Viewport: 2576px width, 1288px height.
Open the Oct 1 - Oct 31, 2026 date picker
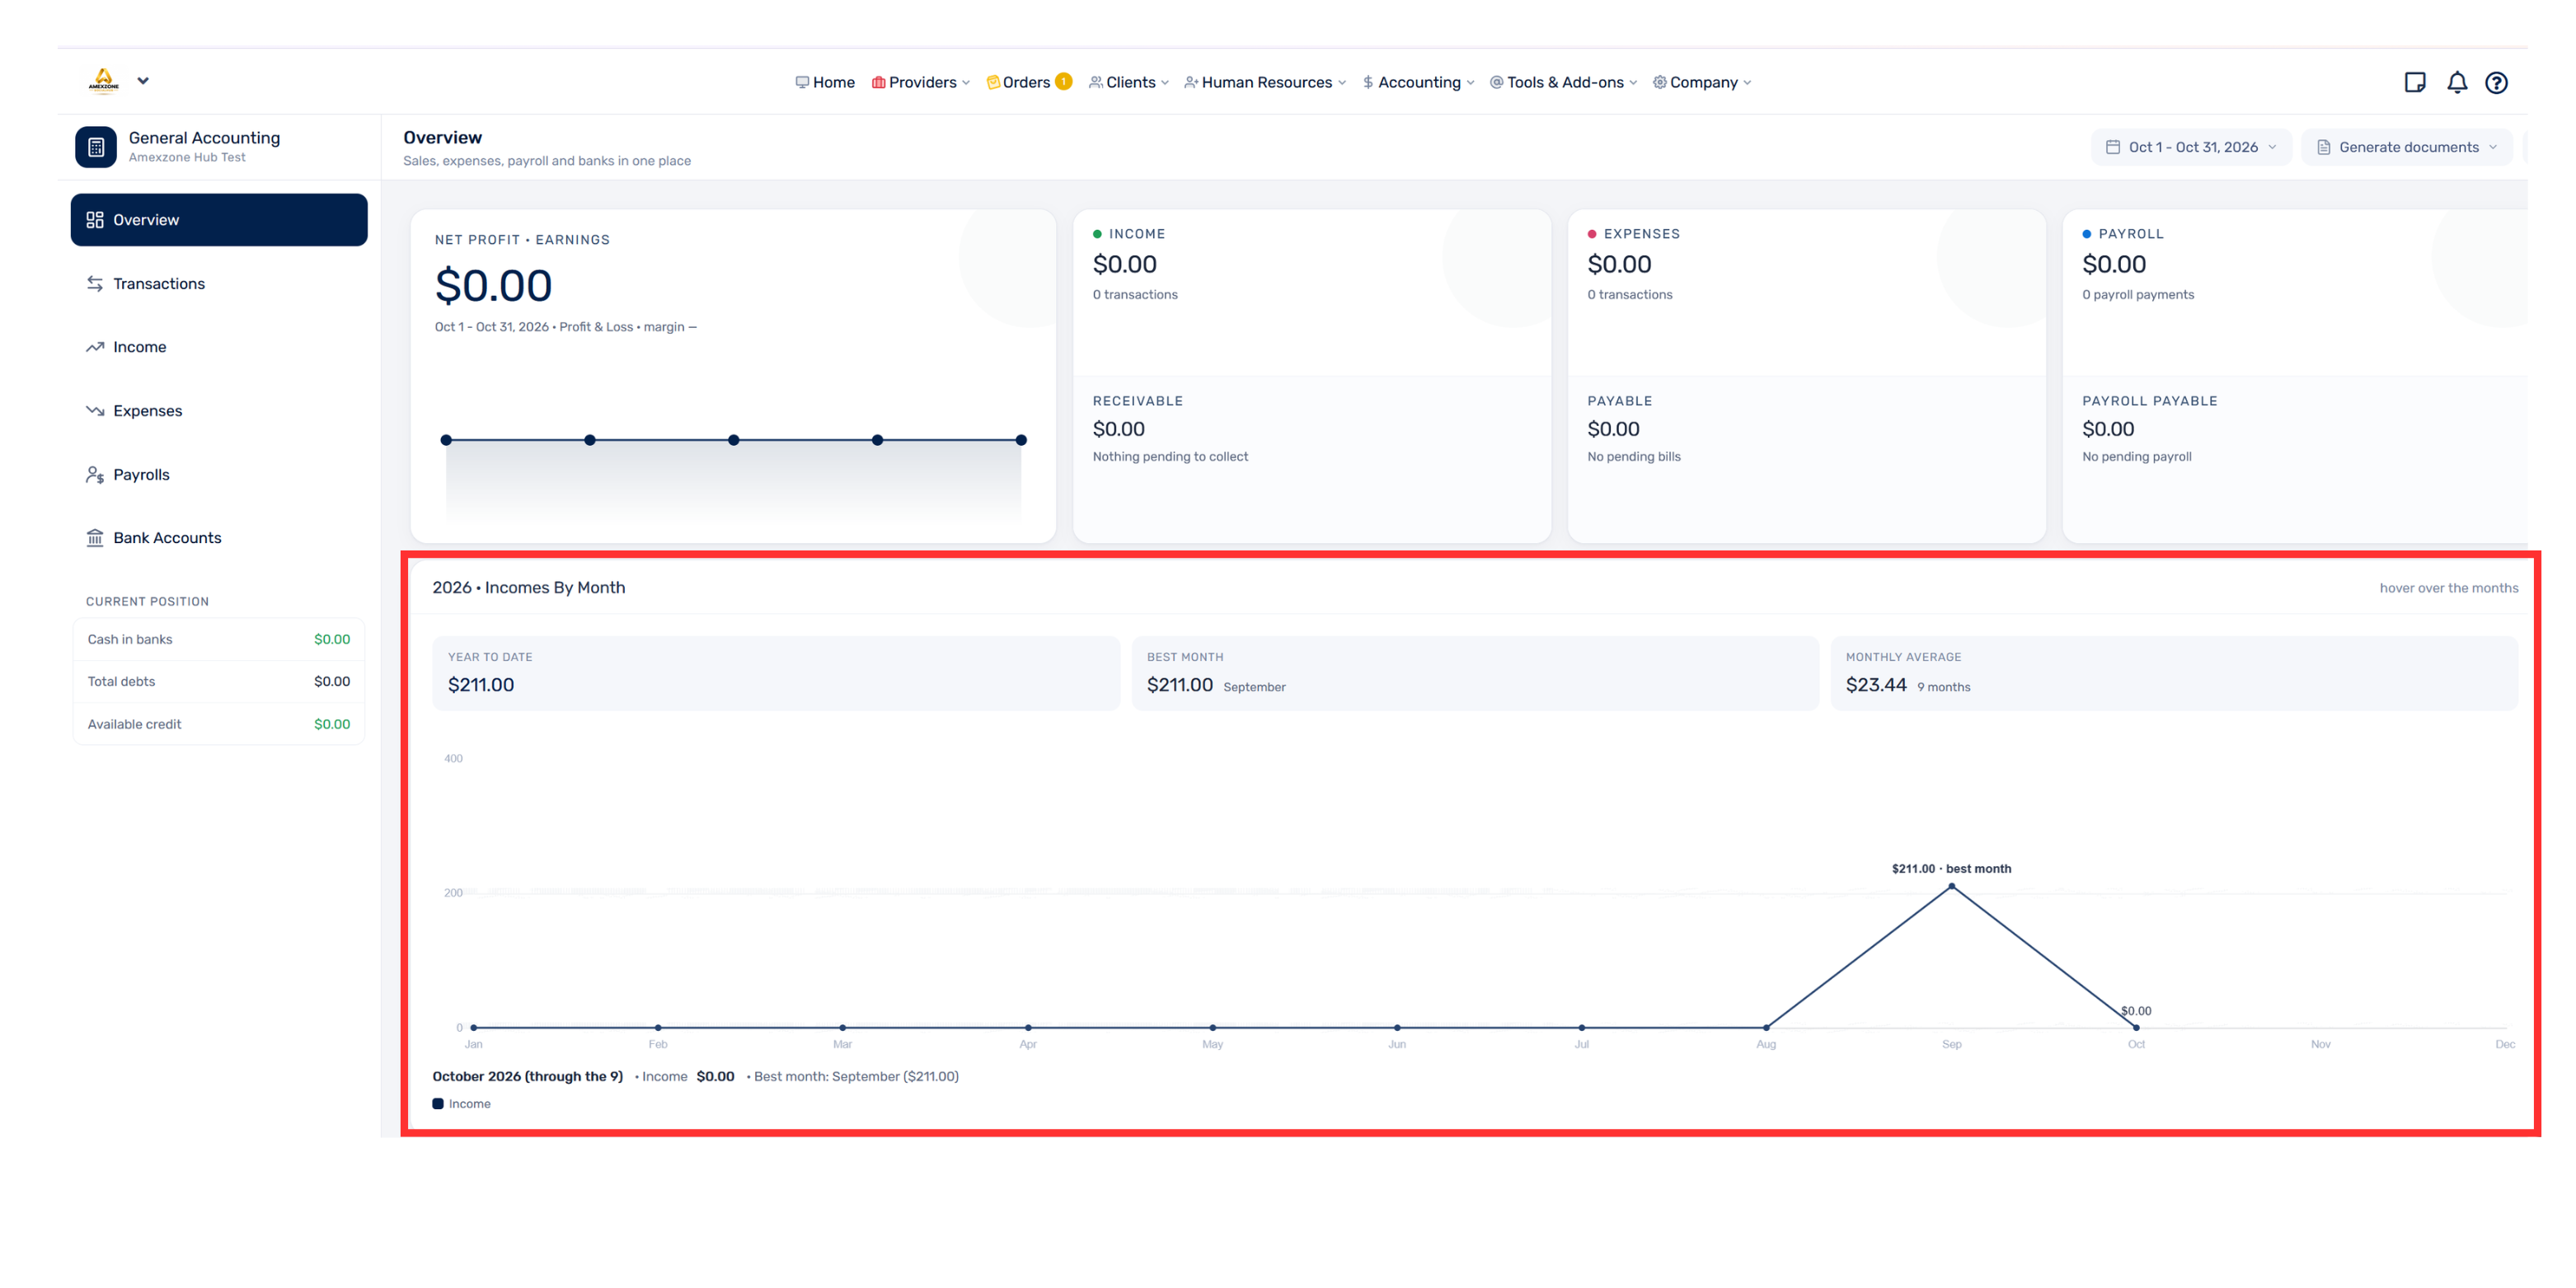[2190, 147]
